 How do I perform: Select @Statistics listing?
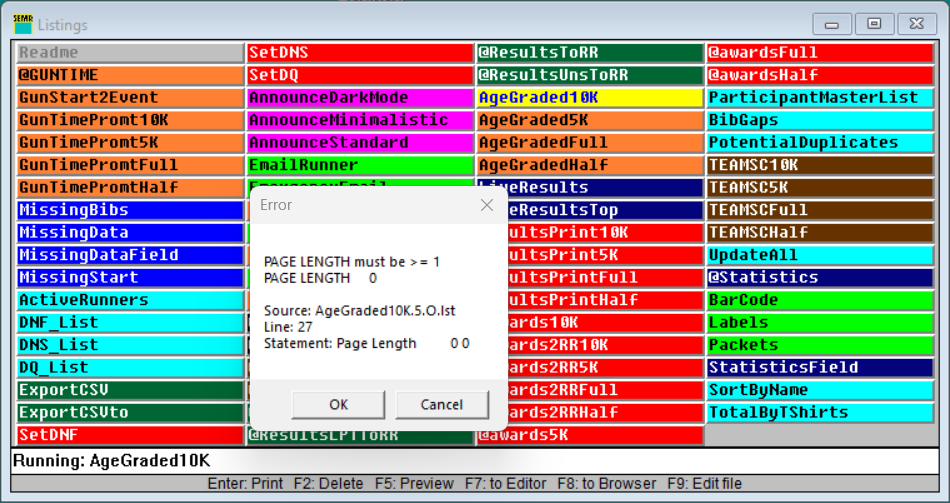pos(820,278)
